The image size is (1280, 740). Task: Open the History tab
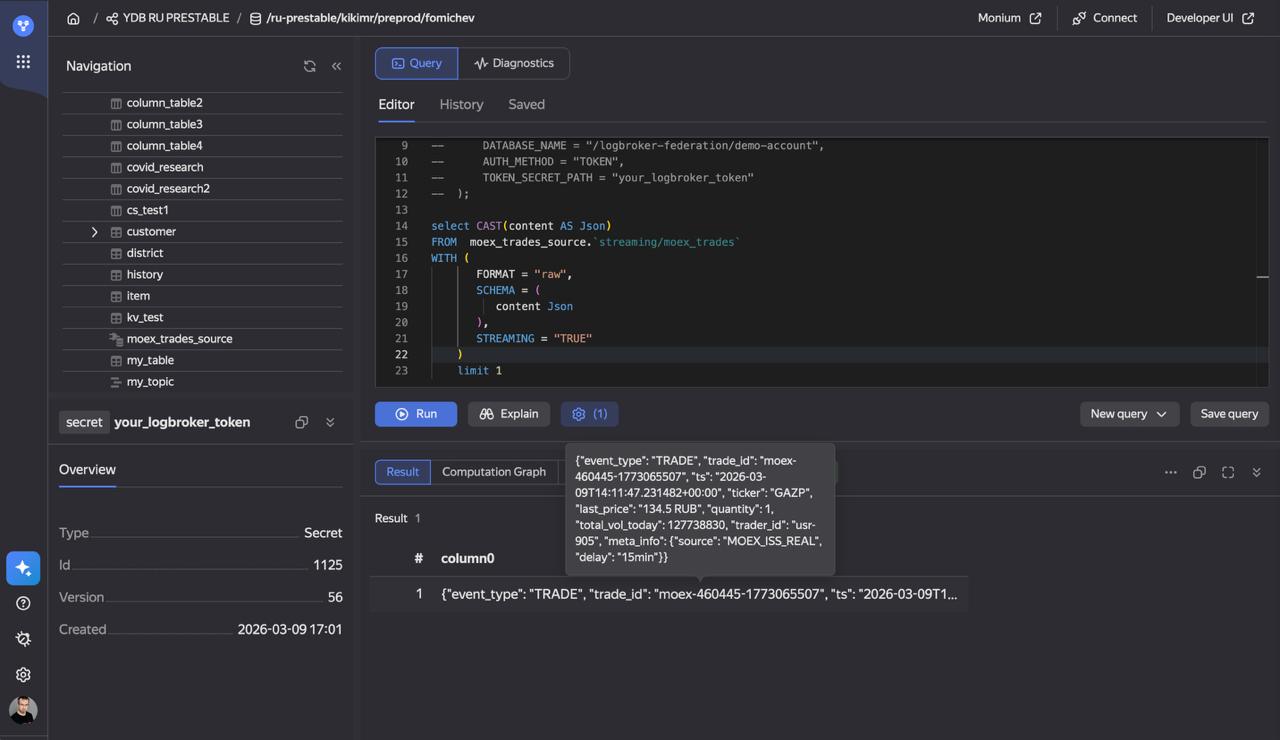coord(461,104)
